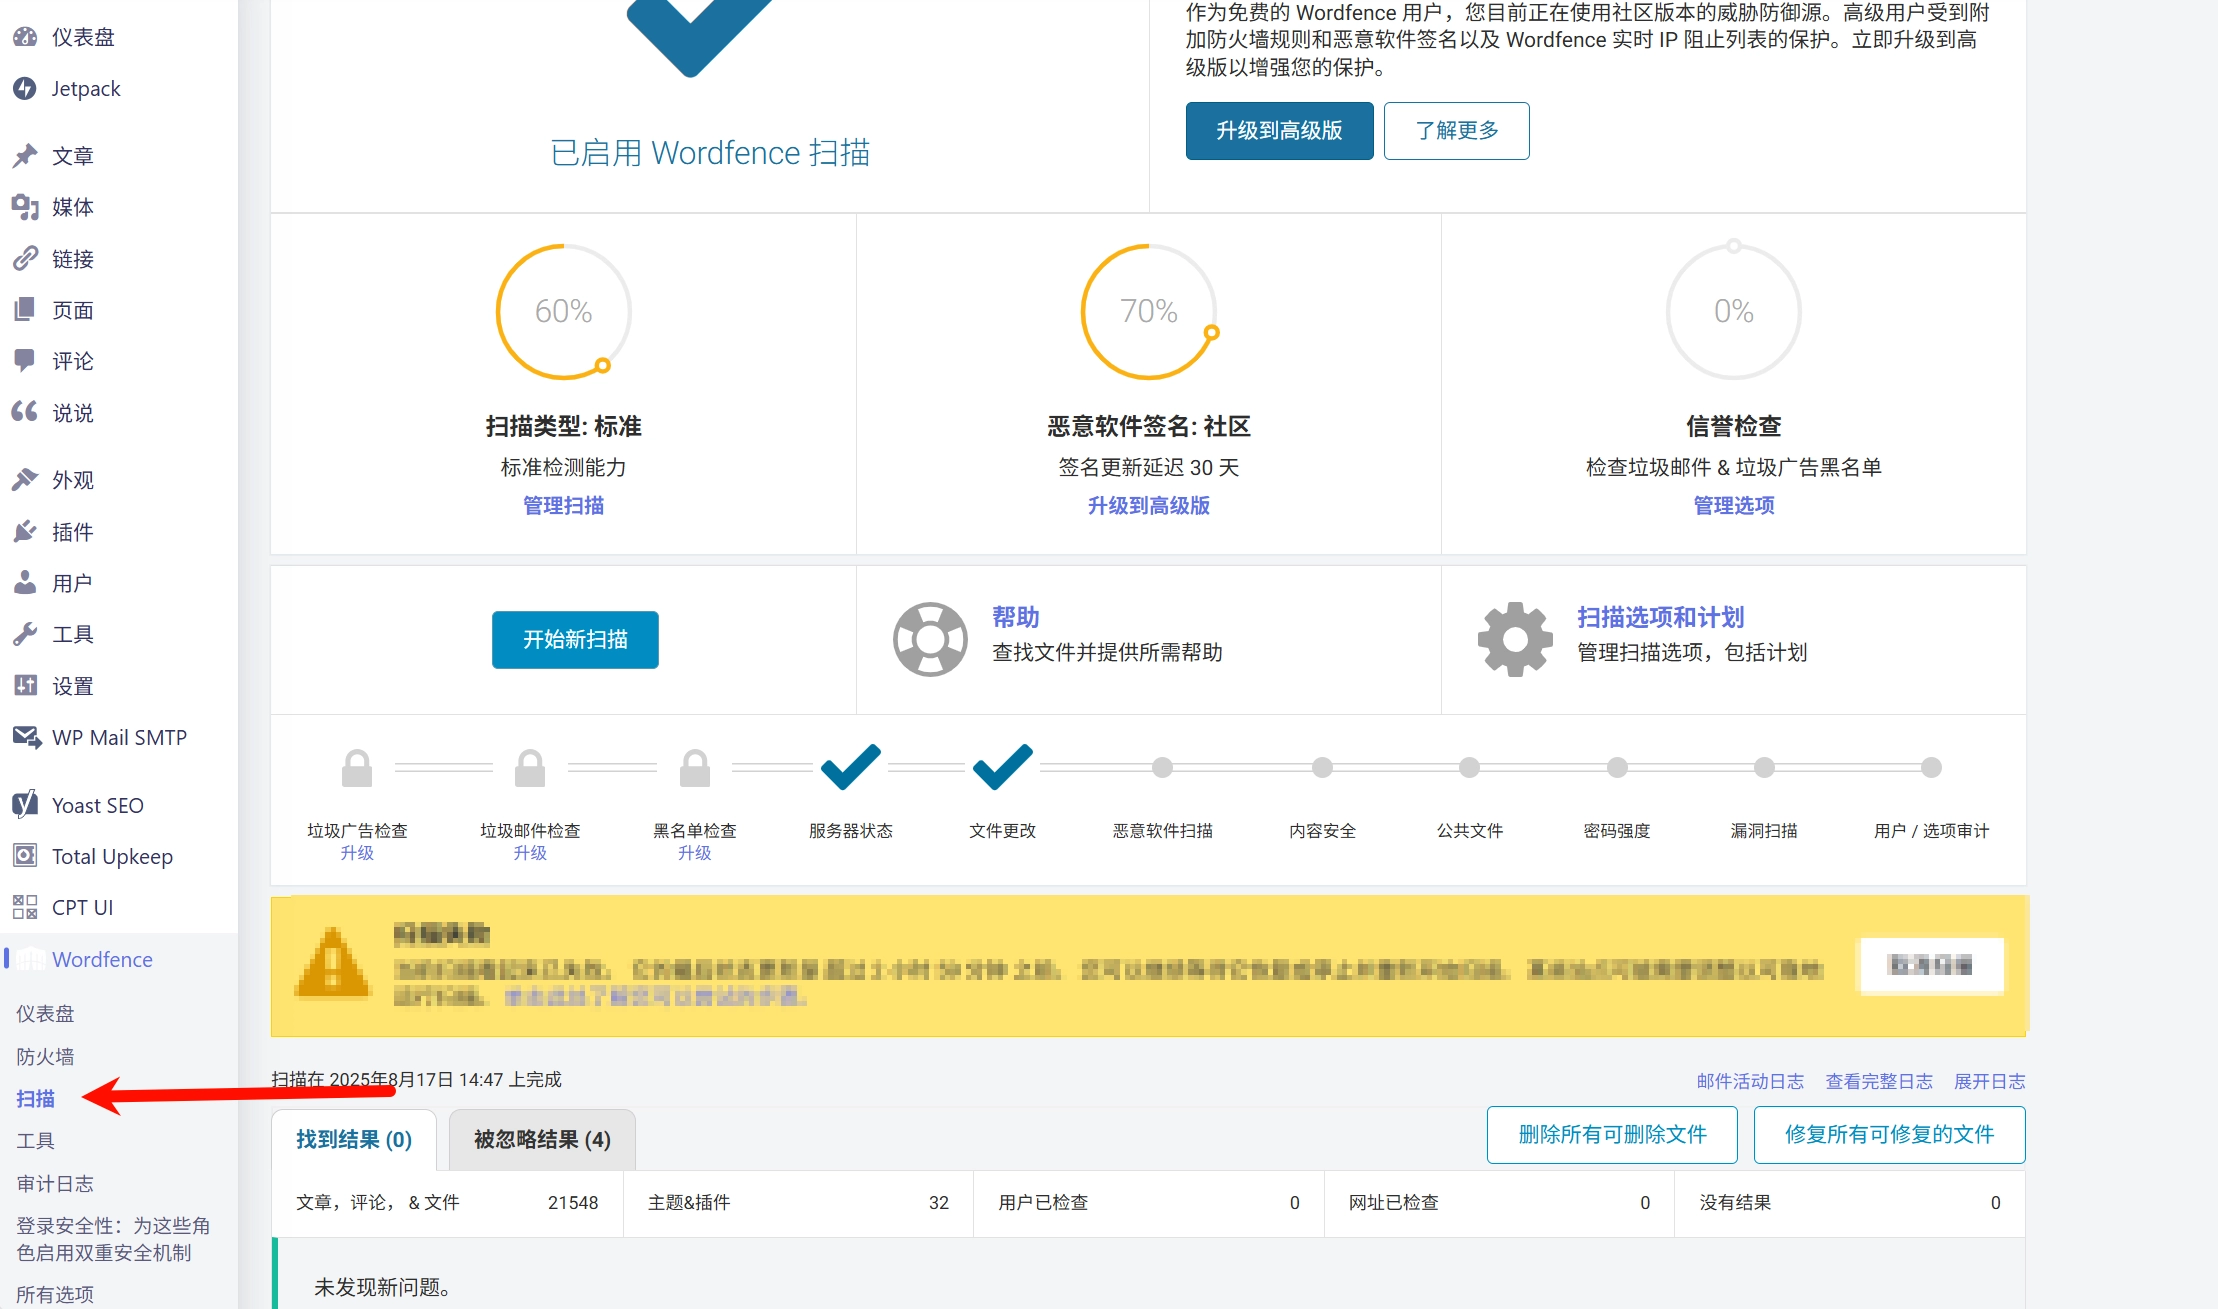The height and width of the screenshot is (1309, 2218).
Task: Click the lock icon above 垃圾广告检查
Action: 357,768
